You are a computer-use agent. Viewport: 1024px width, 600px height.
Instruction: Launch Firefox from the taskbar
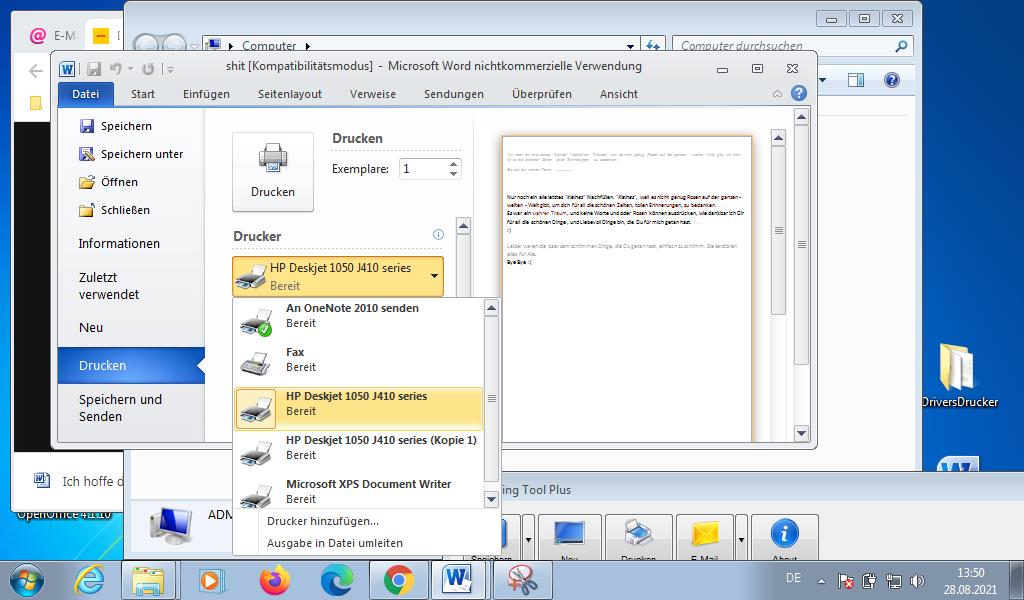point(274,580)
